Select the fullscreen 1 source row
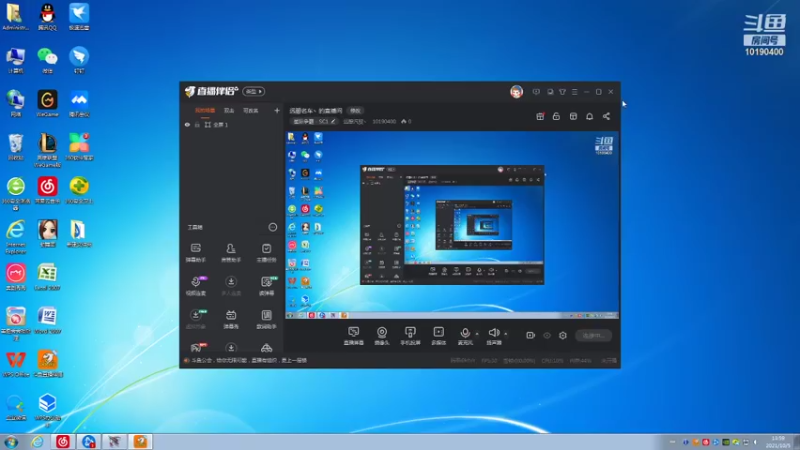The width and height of the screenshot is (800, 450). [232, 124]
